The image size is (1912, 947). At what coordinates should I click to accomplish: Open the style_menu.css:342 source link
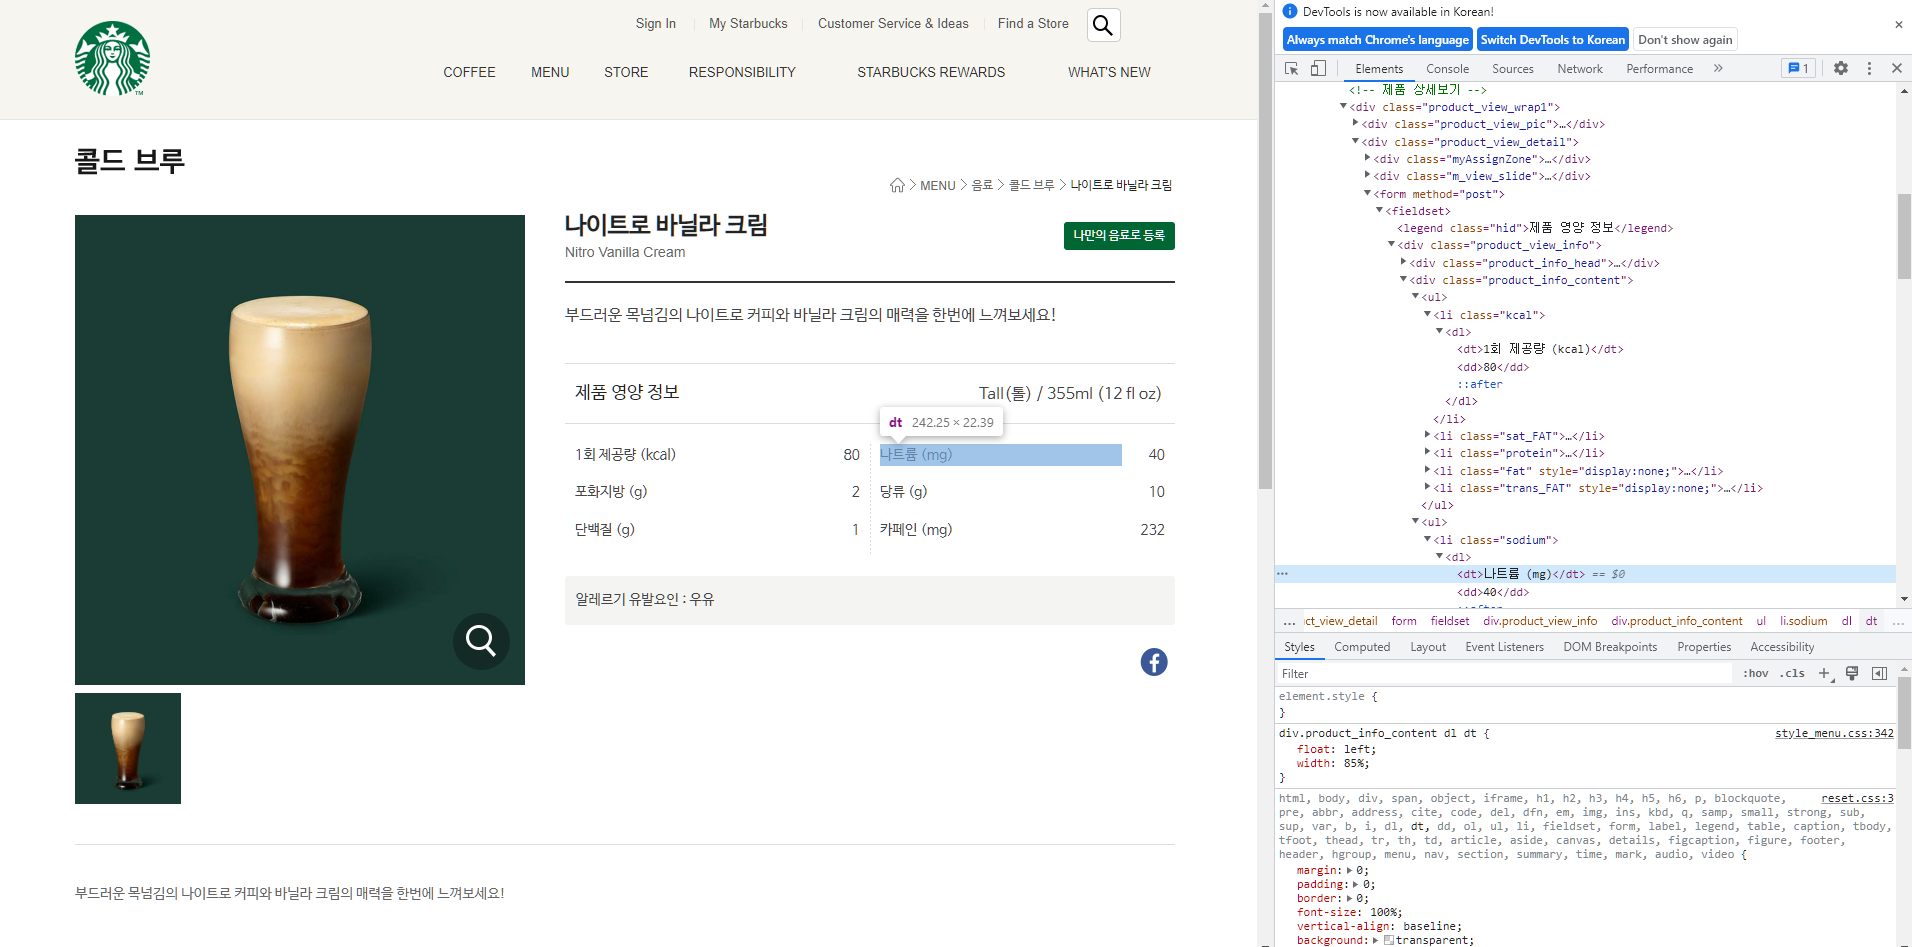[1834, 733]
